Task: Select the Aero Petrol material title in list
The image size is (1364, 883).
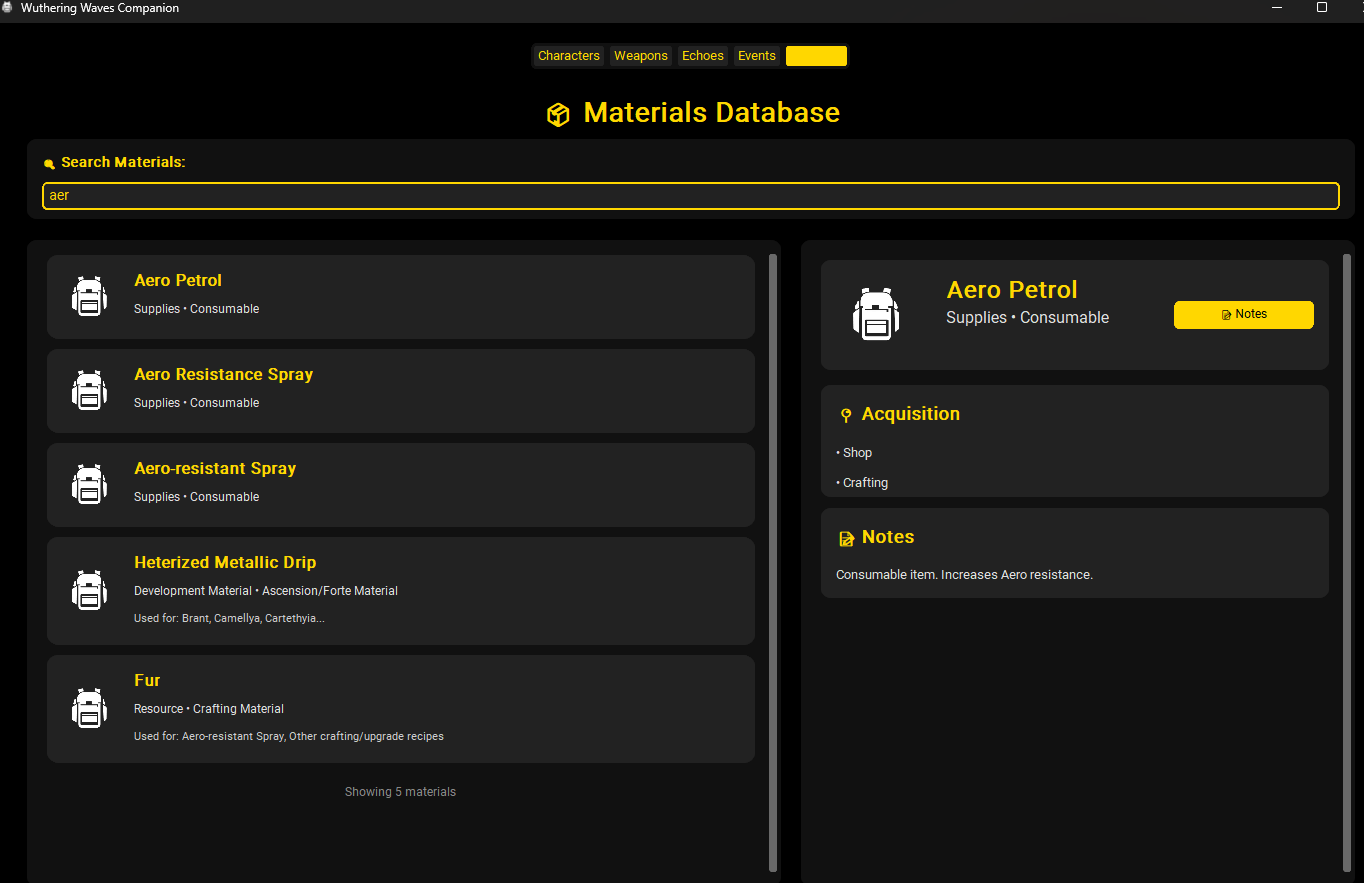Action: coord(178,281)
